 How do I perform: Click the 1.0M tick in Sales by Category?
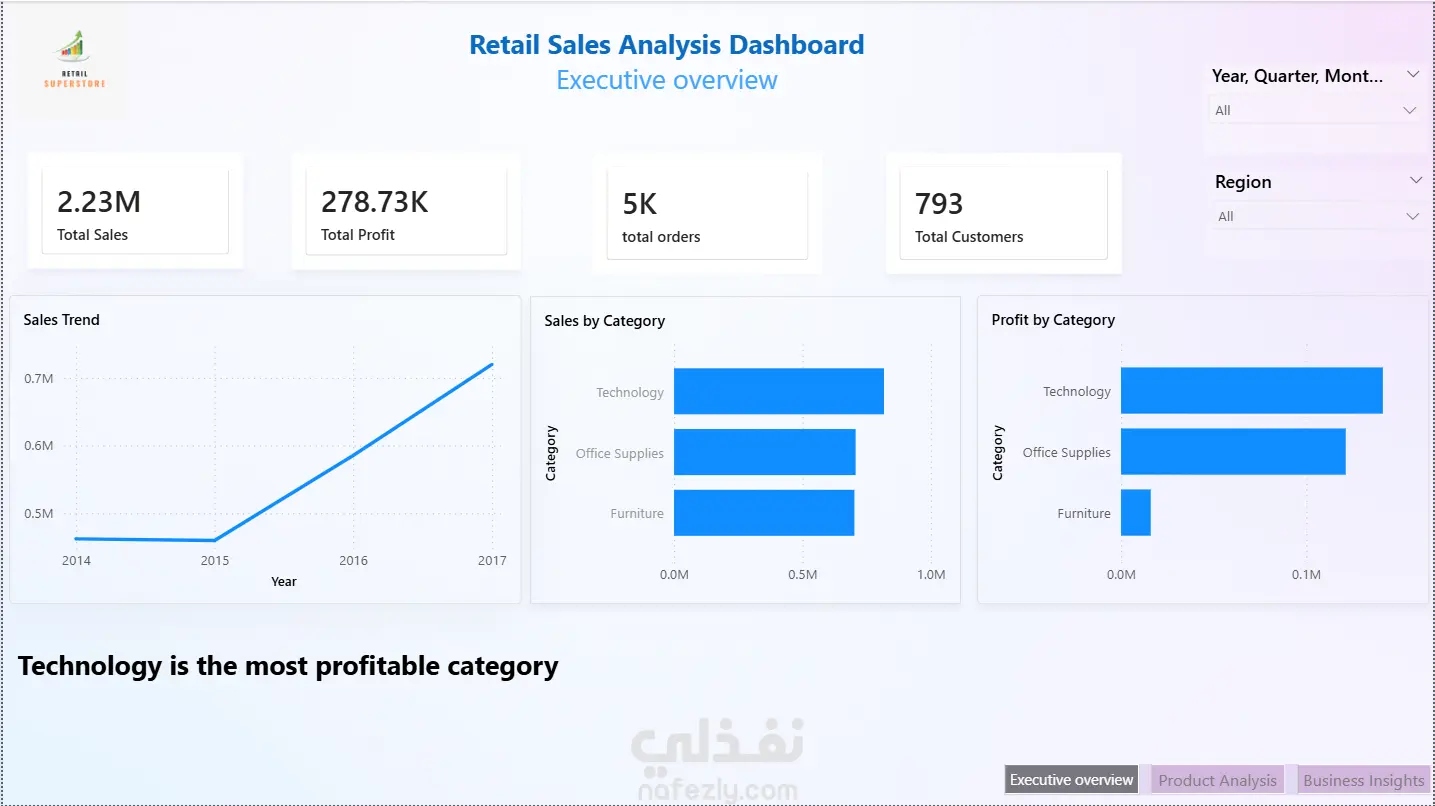pos(931,575)
